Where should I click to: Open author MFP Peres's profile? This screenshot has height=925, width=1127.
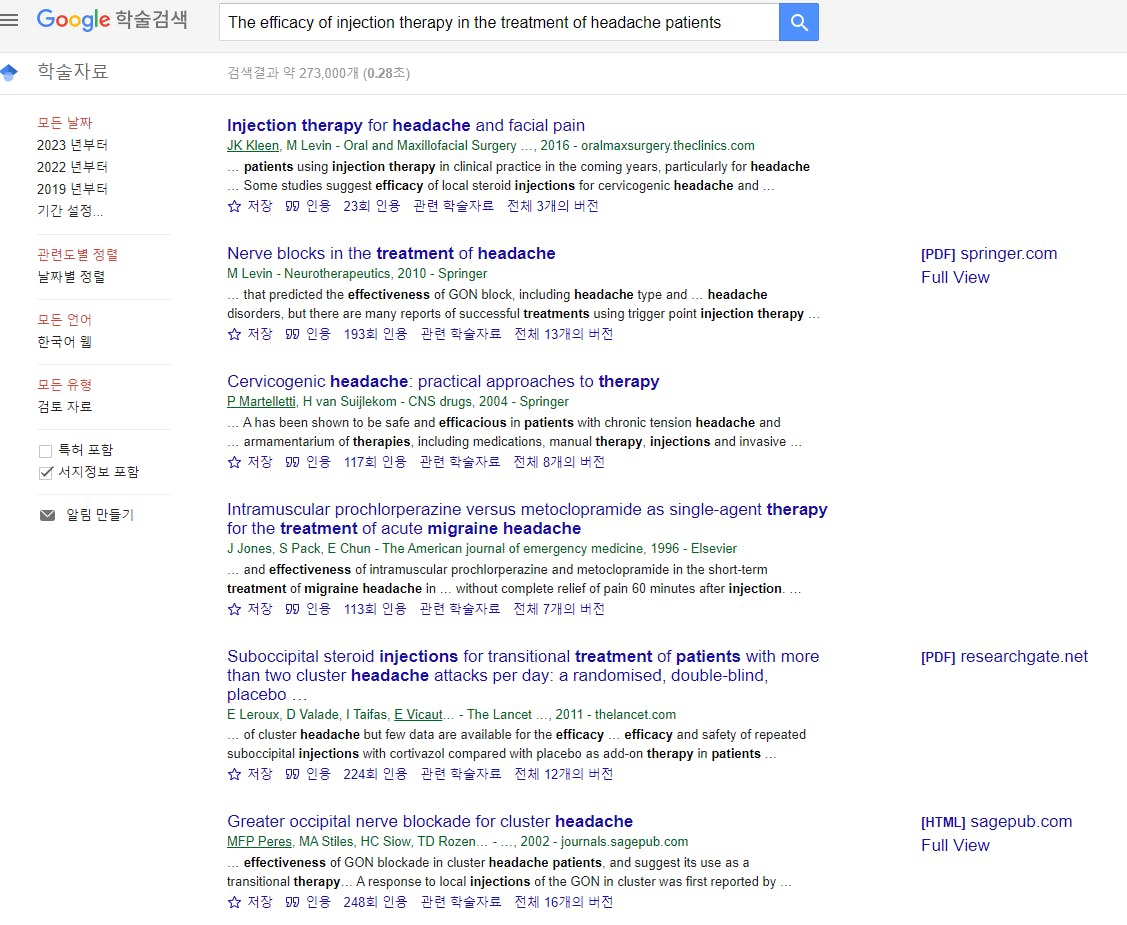(259, 842)
